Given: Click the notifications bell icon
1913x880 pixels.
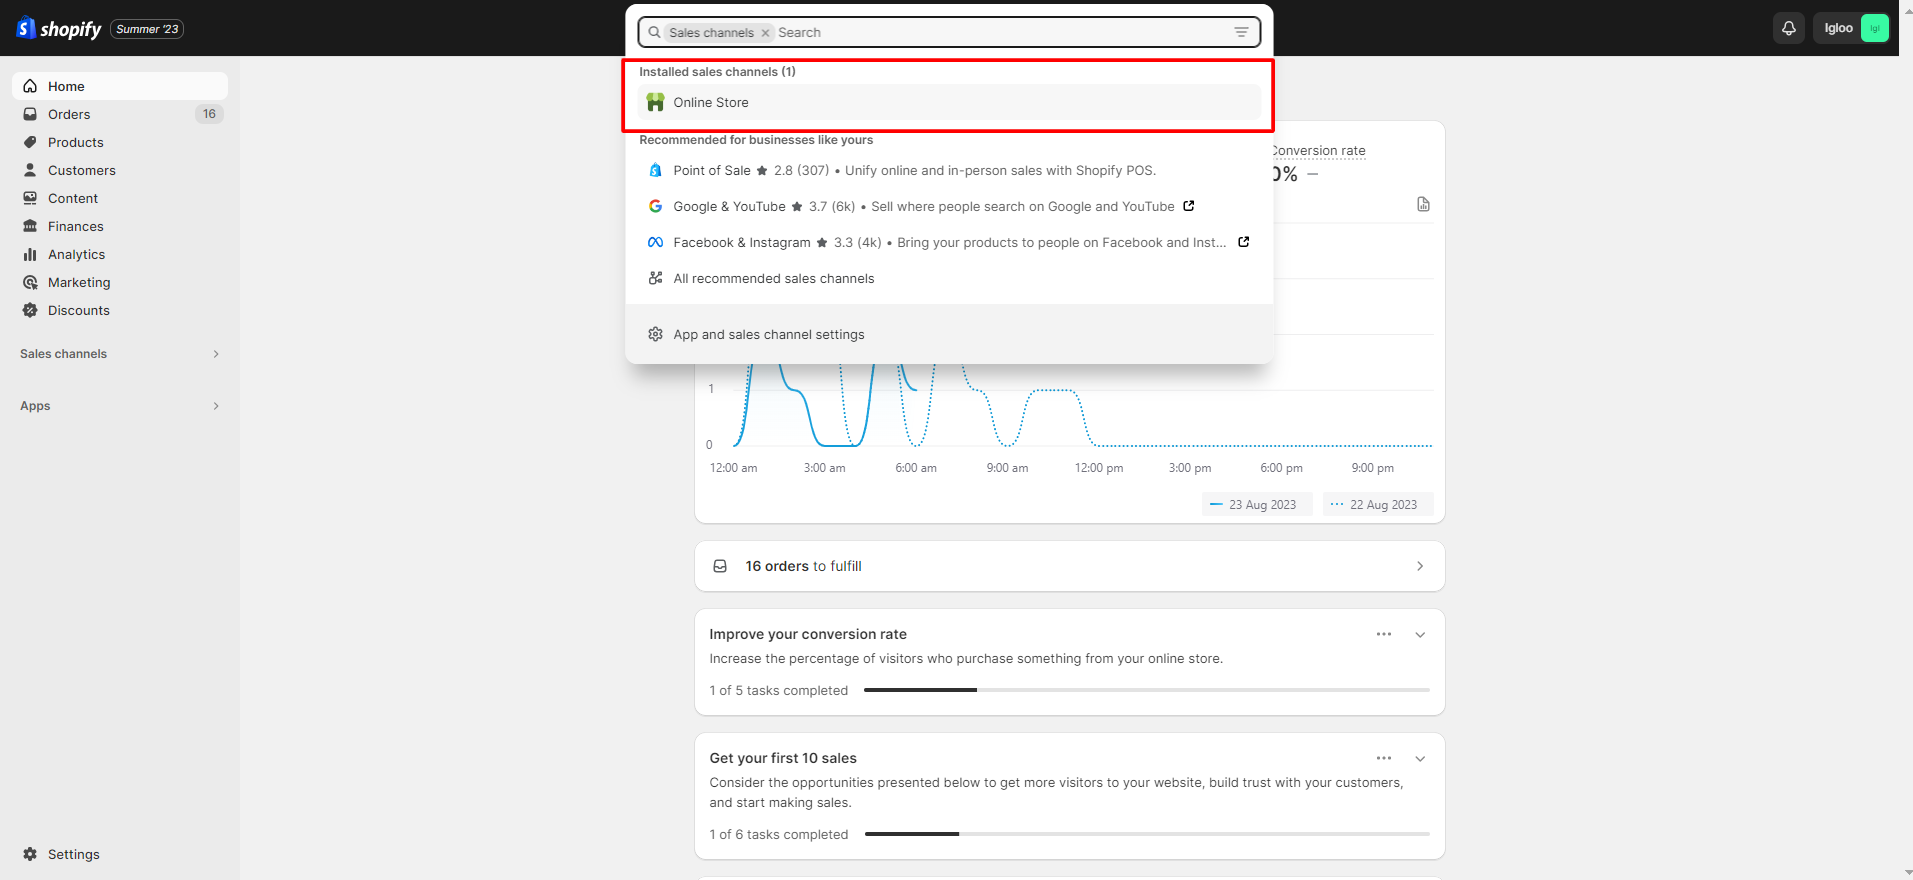Looking at the screenshot, I should 1788,28.
